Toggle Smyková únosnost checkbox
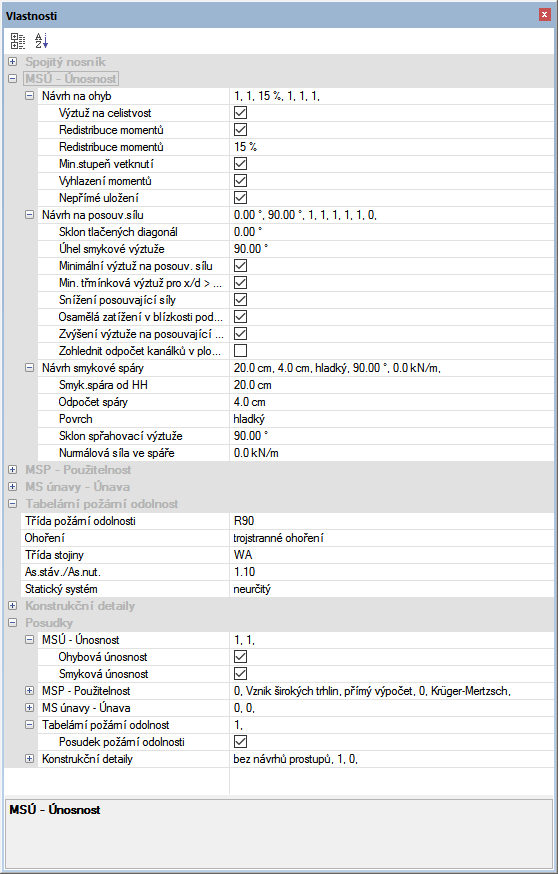 point(240,674)
